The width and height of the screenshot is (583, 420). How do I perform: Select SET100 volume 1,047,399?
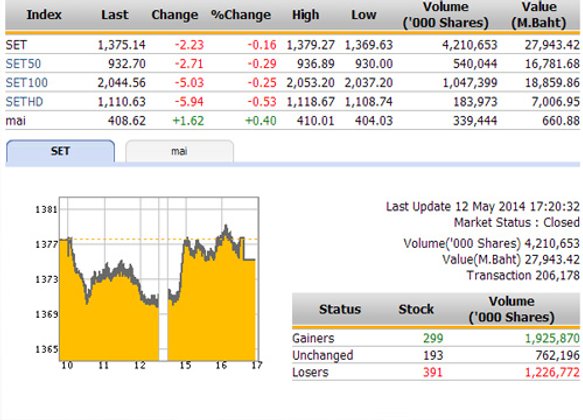(470, 83)
